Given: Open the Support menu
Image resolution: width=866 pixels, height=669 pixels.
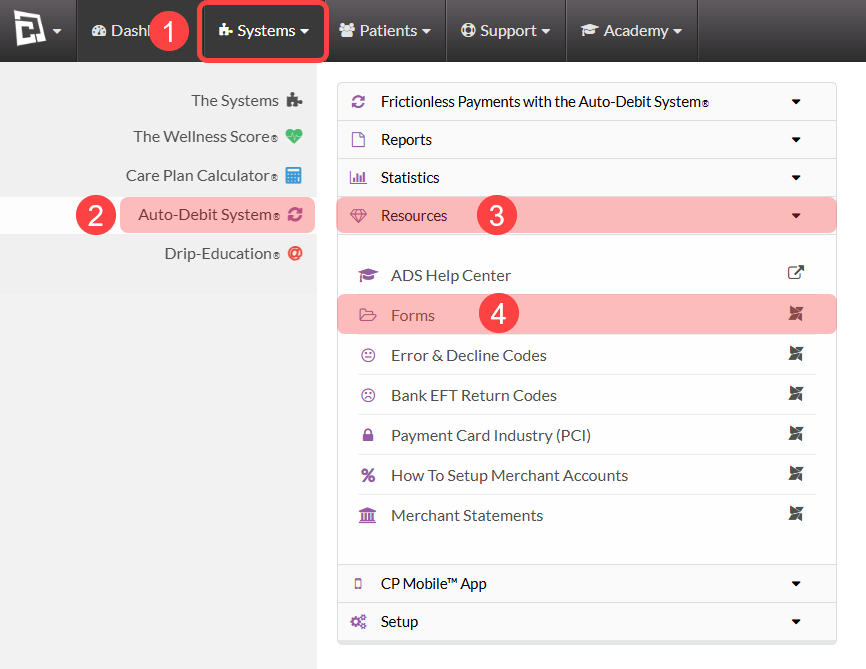Looking at the screenshot, I should click(506, 30).
